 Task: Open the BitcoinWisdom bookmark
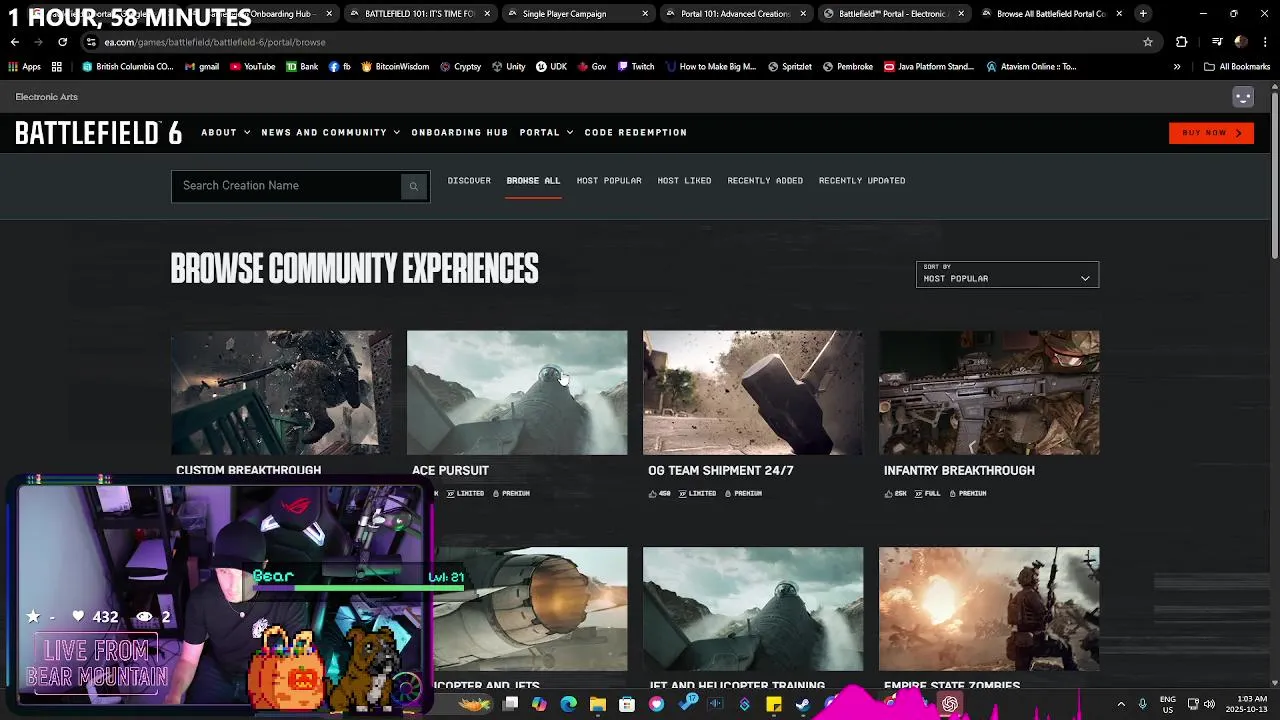coord(395,67)
